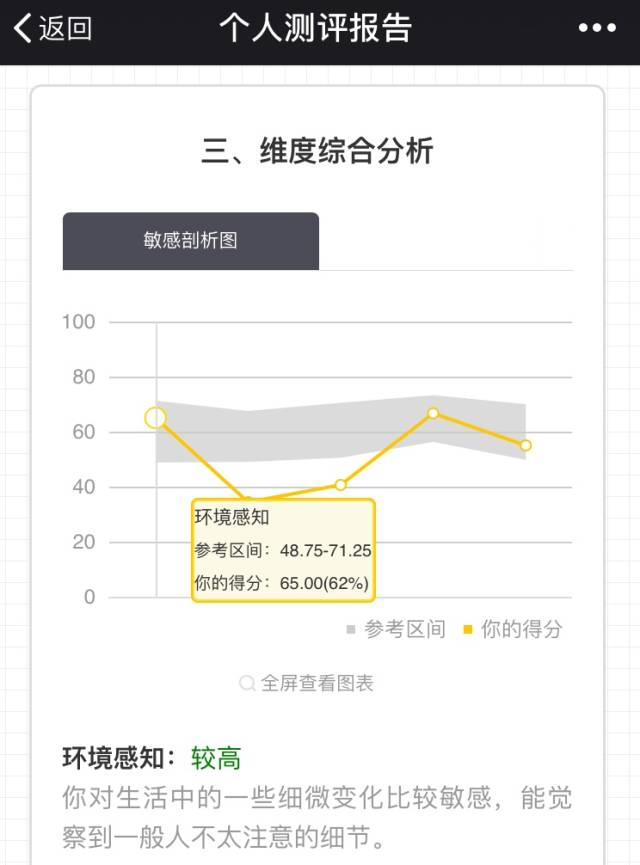Screen dimensions: 640x865
Task: Select the yellow data point near 40
Action: [341, 485]
